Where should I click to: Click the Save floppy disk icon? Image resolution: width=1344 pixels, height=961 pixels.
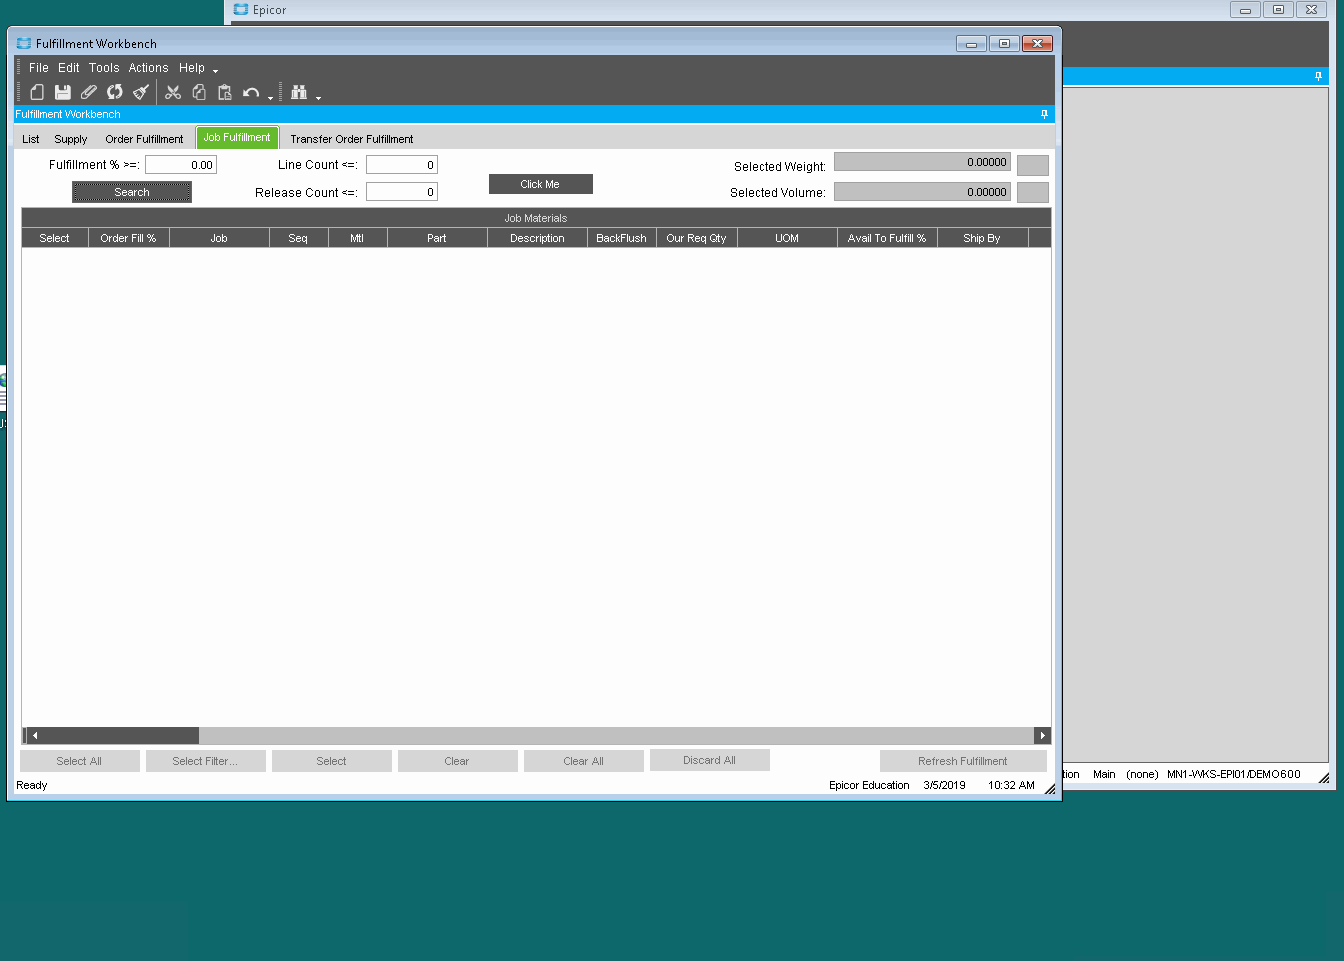(x=63, y=92)
